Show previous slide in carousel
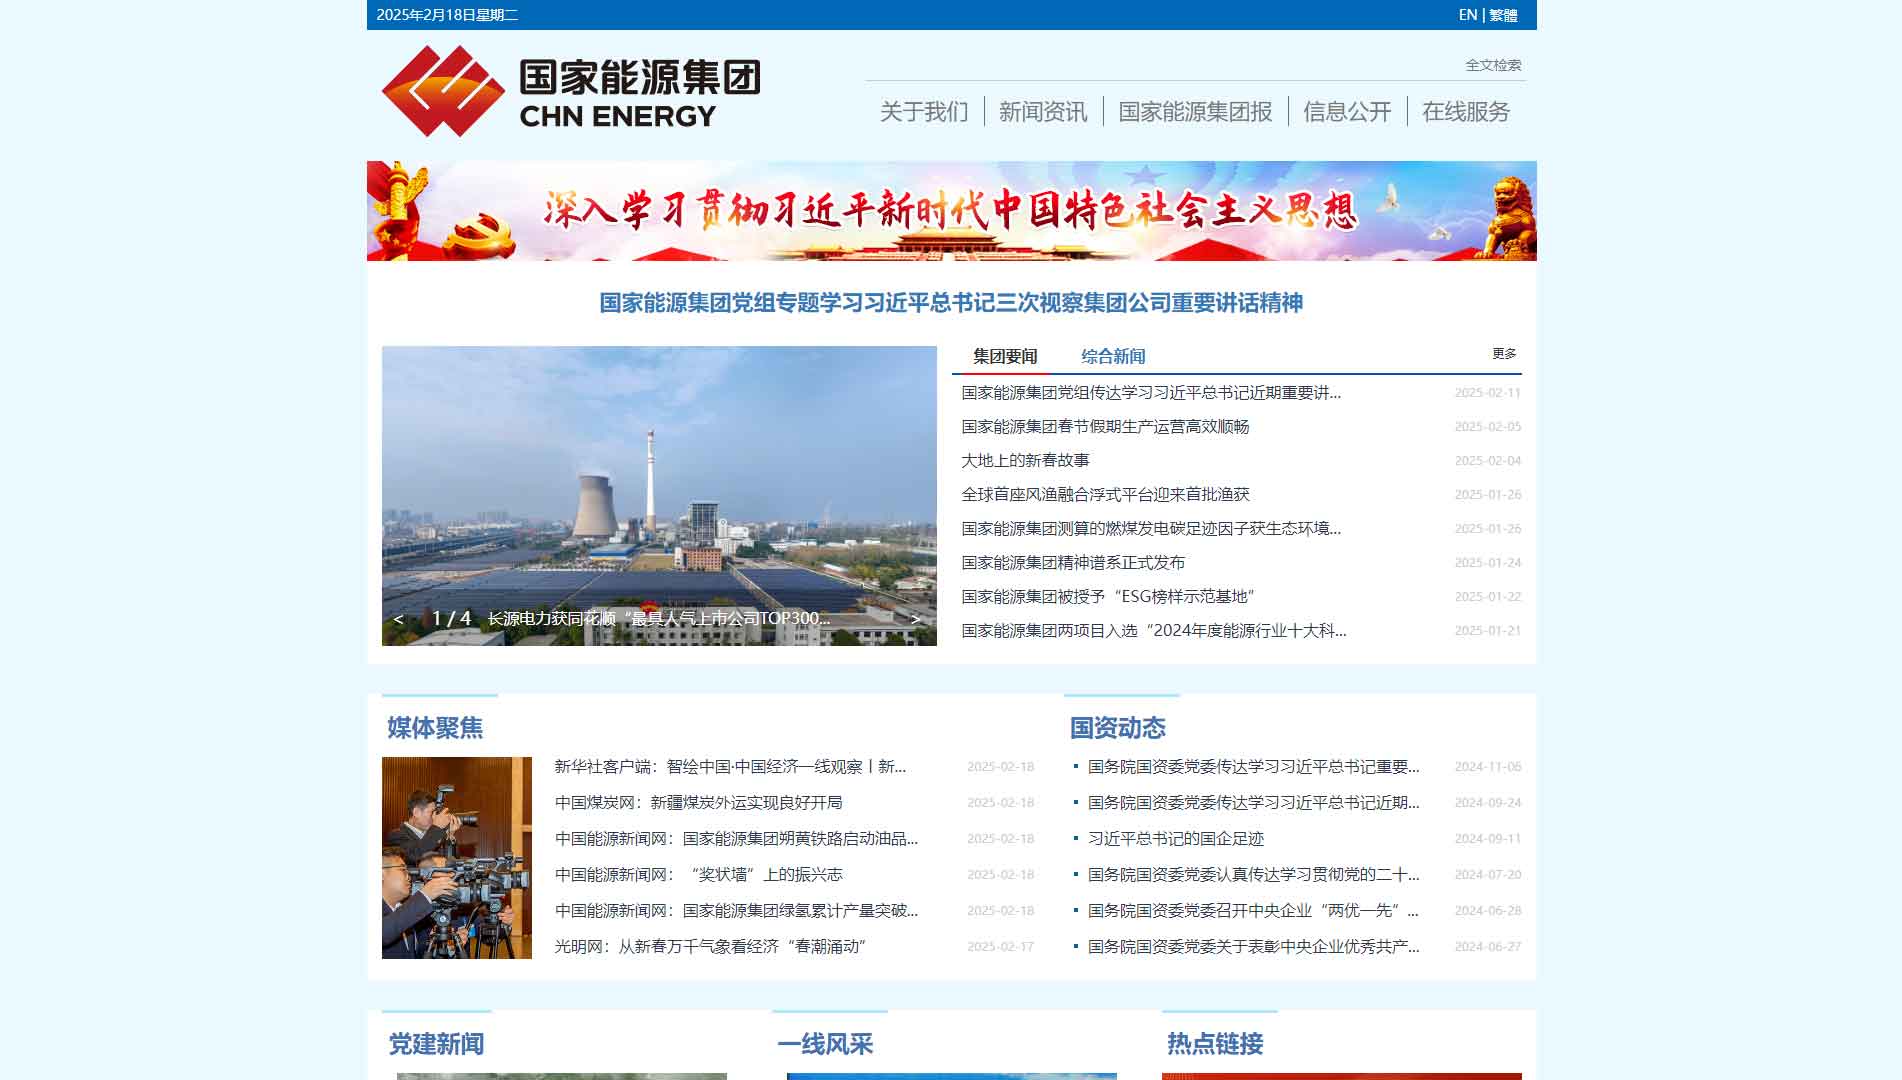Viewport: 1902px width, 1080px height. (x=398, y=619)
